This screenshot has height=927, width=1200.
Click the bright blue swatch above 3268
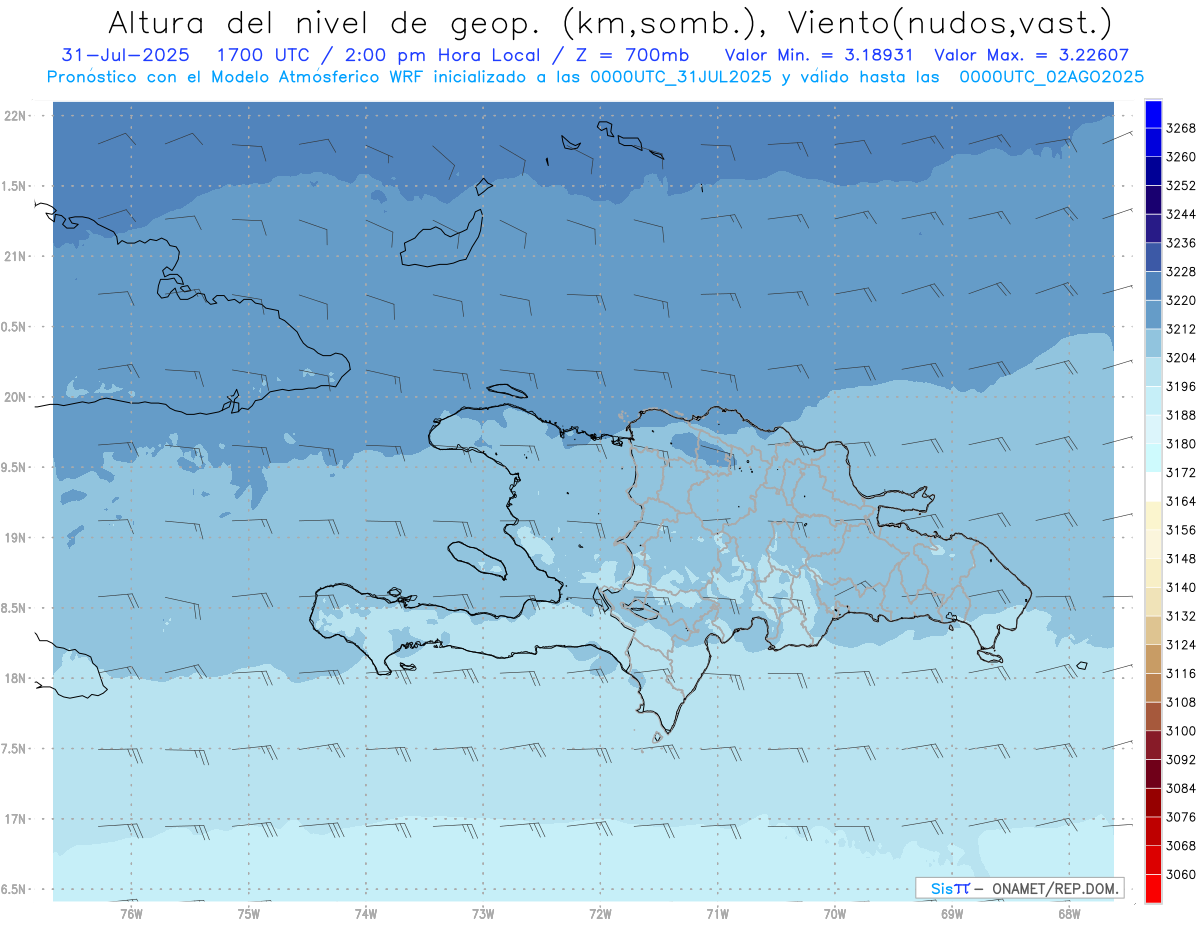point(1153,114)
